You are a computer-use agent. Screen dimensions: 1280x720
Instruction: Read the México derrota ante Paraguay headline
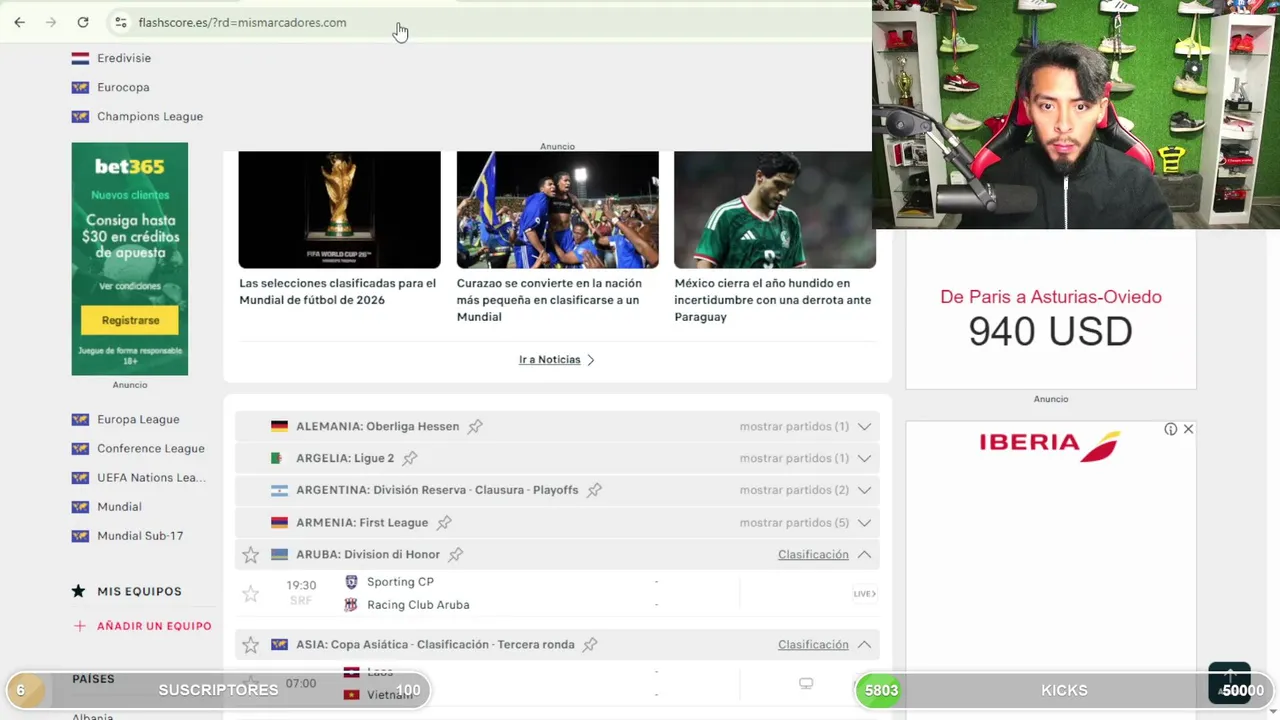pyautogui.click(x=773, y=300)
